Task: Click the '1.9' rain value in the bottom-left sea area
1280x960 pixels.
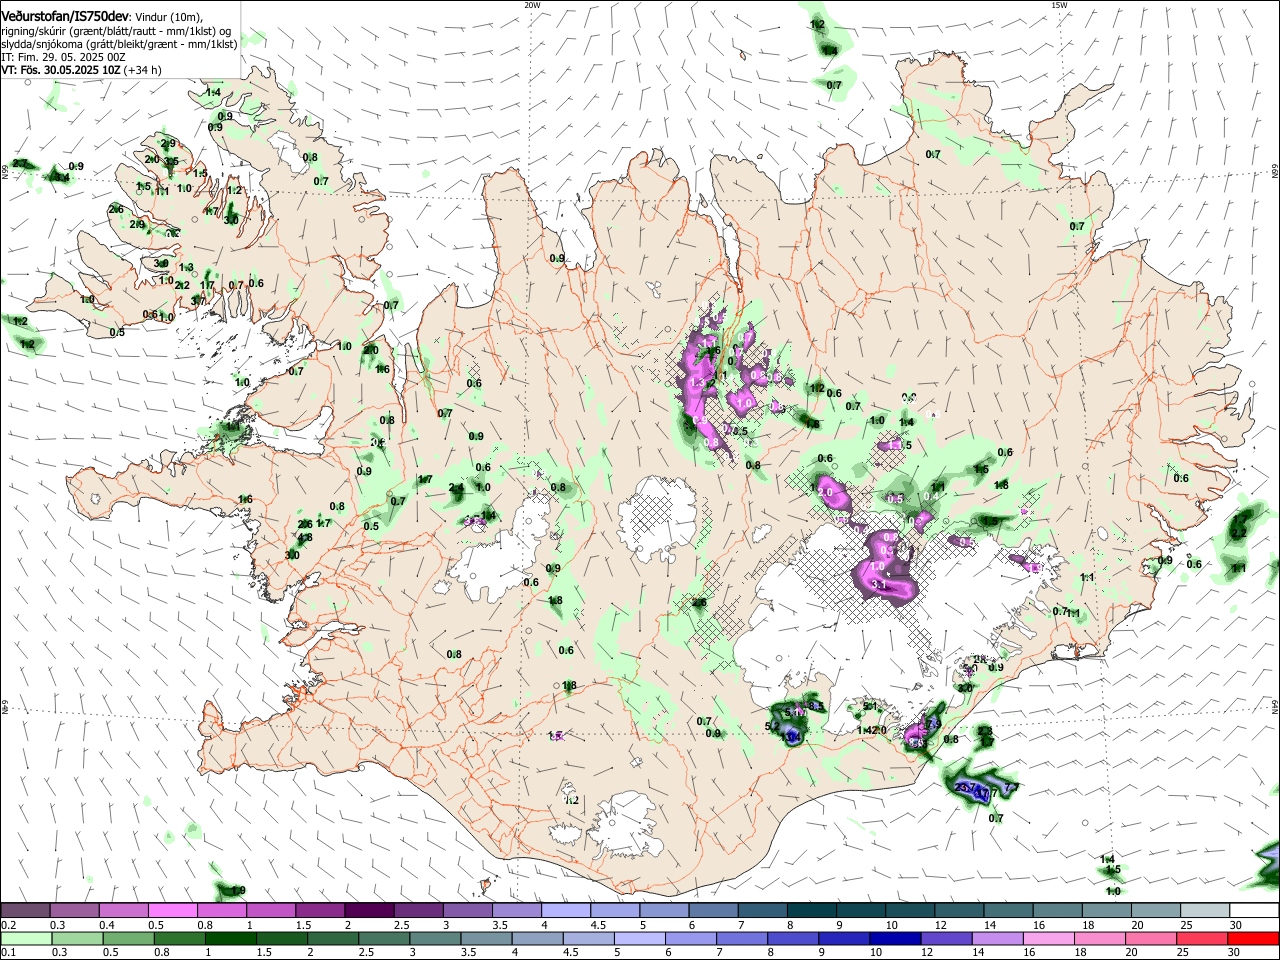Action: 238,891
